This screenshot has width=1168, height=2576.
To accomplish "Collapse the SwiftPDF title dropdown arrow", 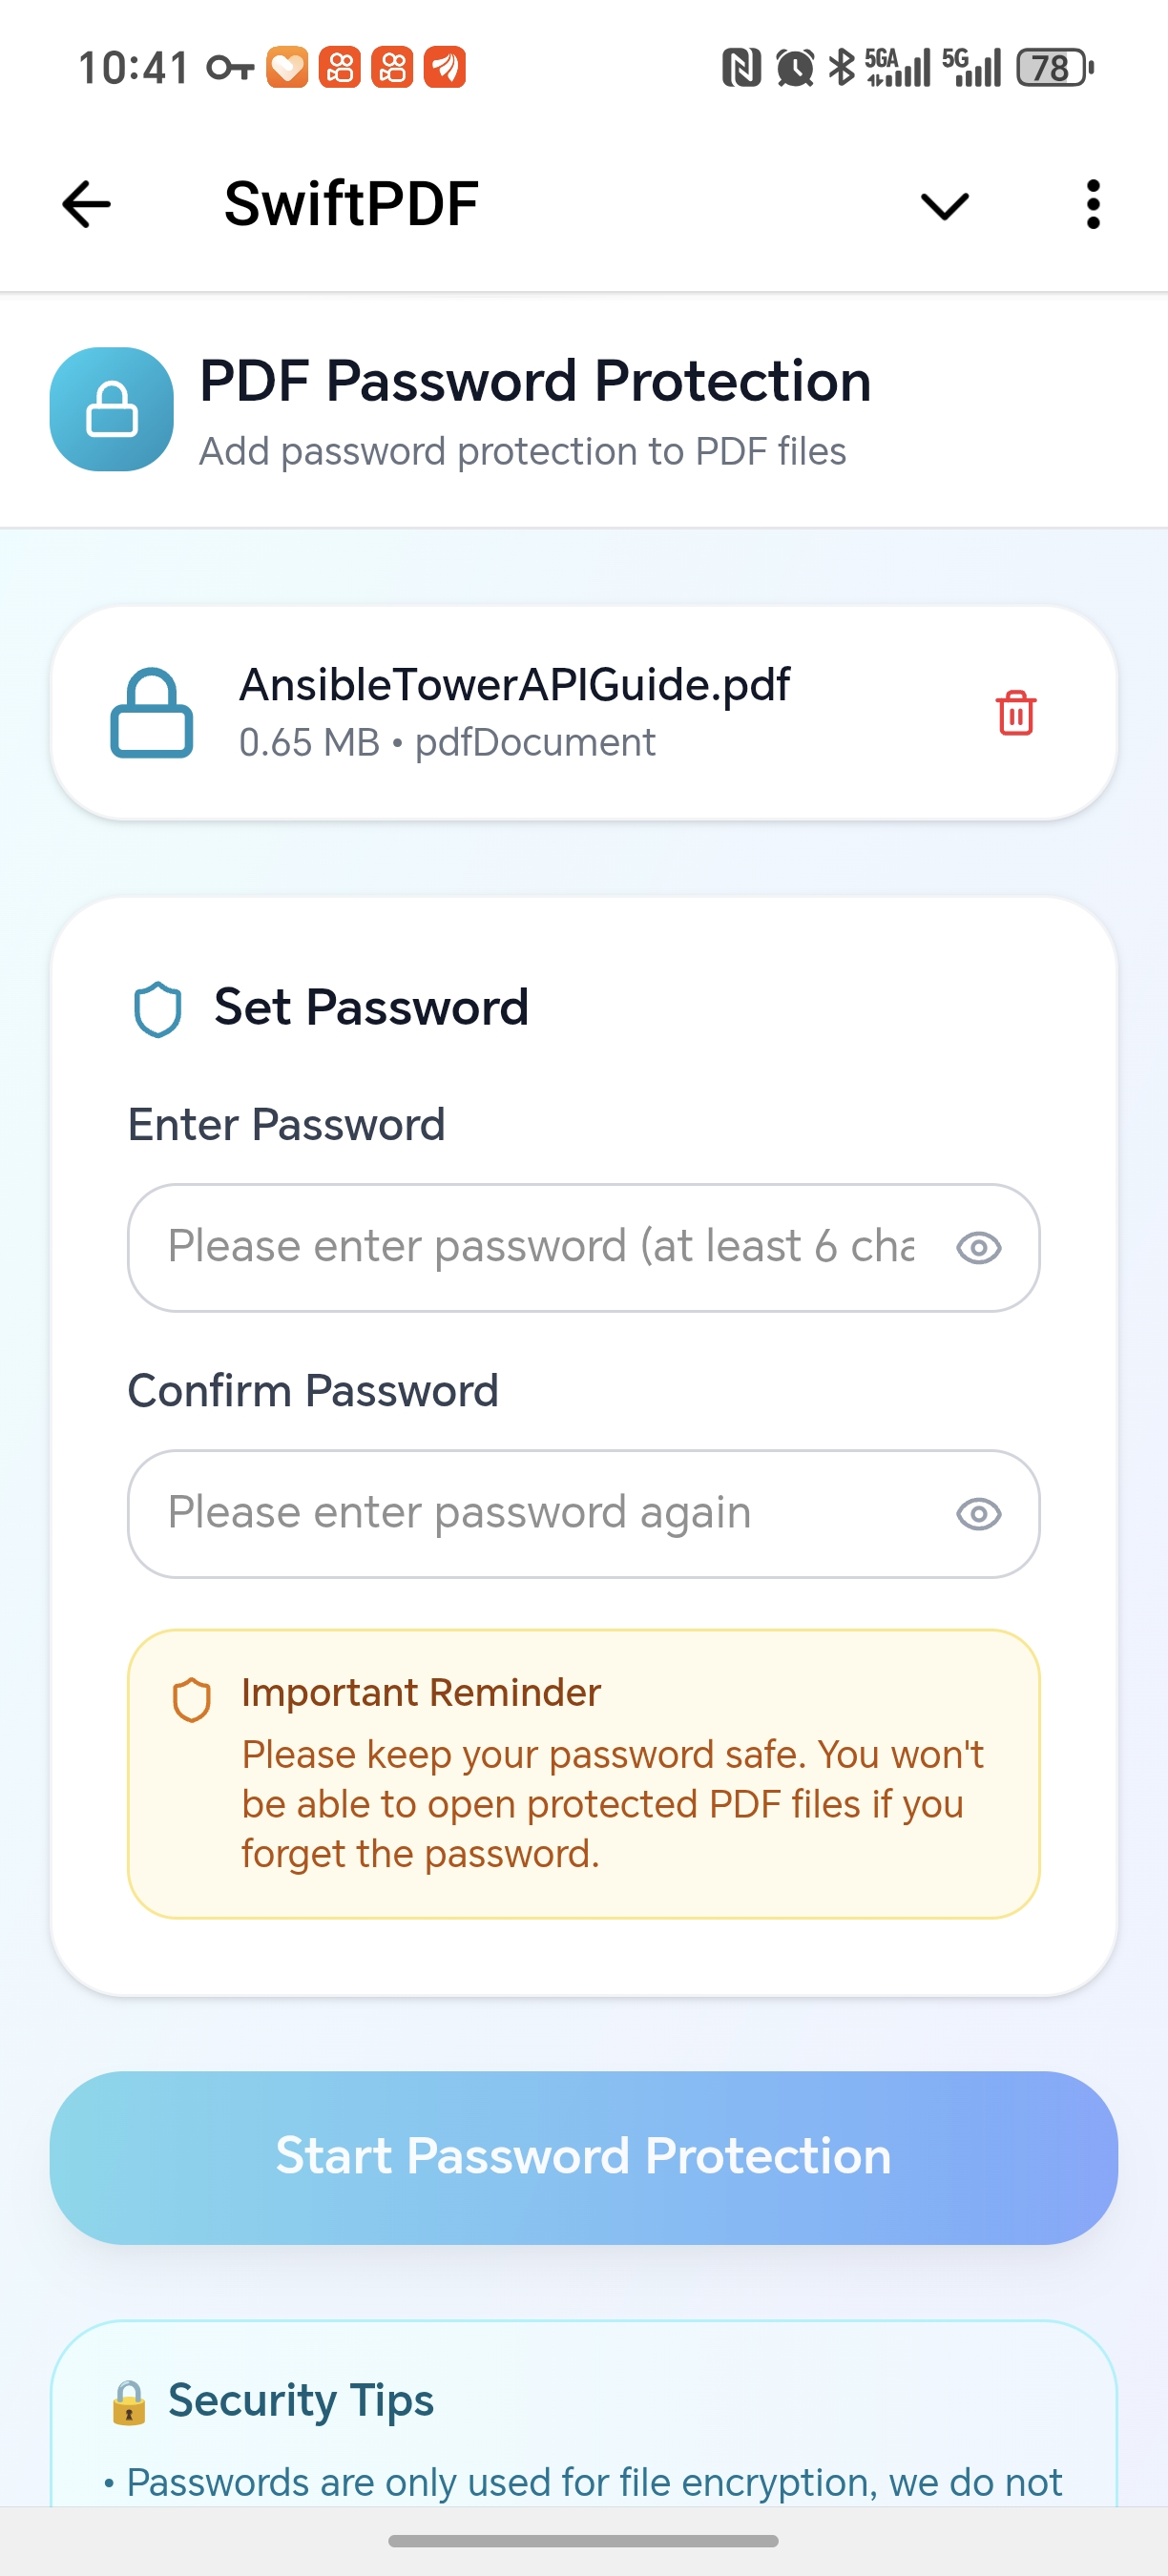I will 941,205.
